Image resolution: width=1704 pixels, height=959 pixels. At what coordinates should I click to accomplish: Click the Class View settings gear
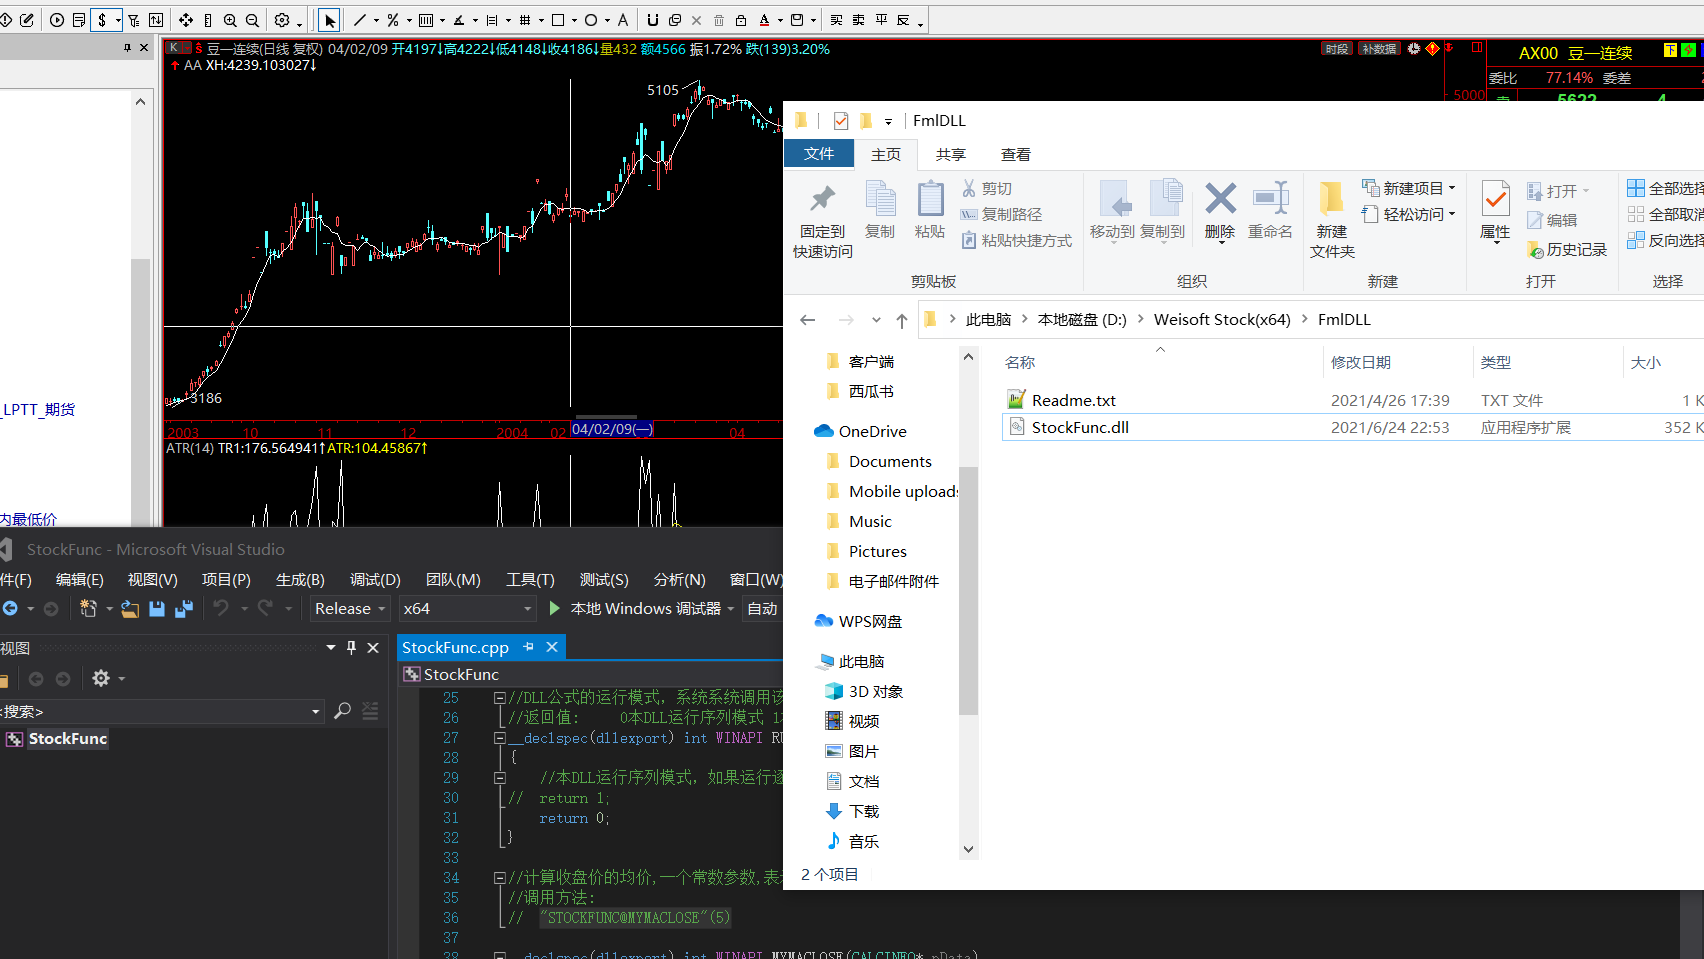101,678
